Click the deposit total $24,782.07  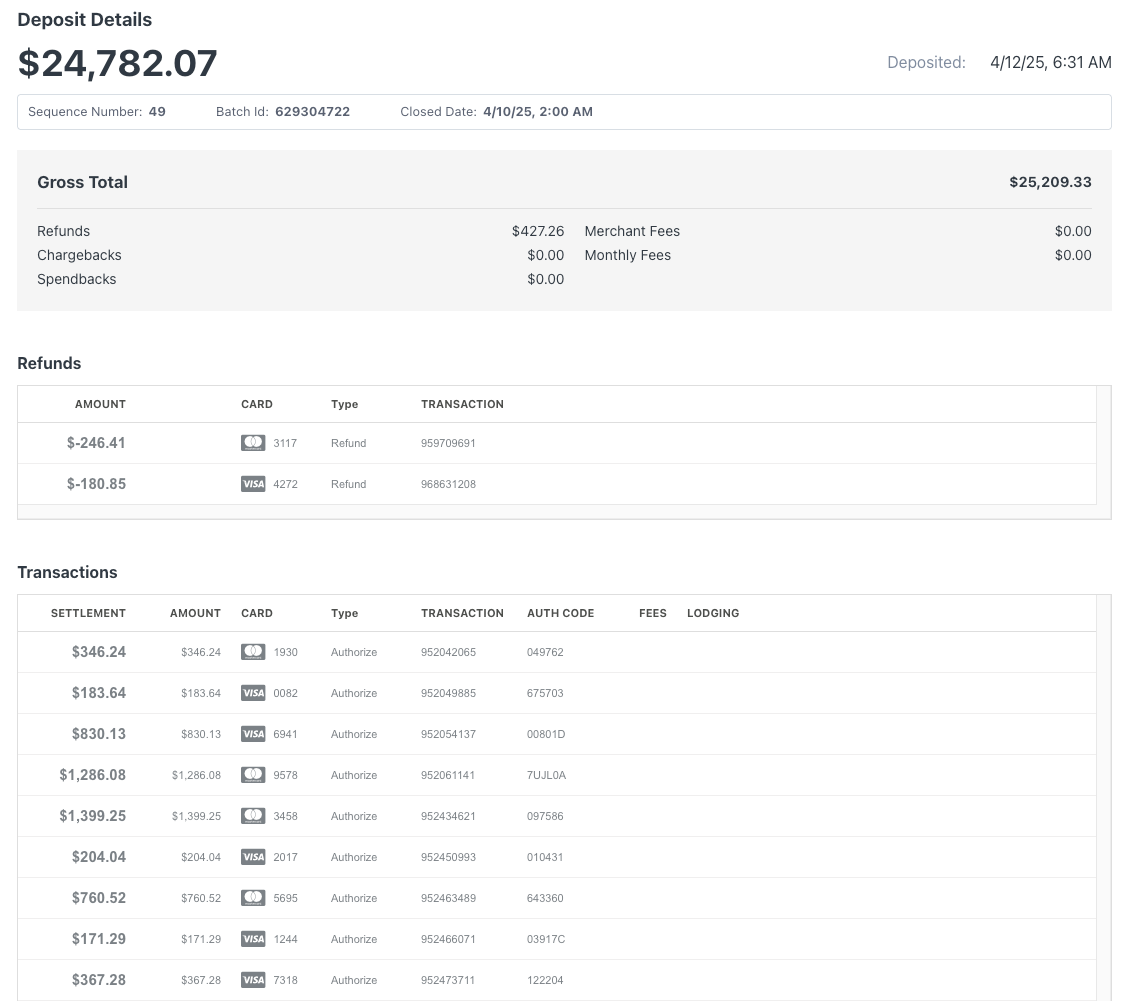tap(117, 63)
